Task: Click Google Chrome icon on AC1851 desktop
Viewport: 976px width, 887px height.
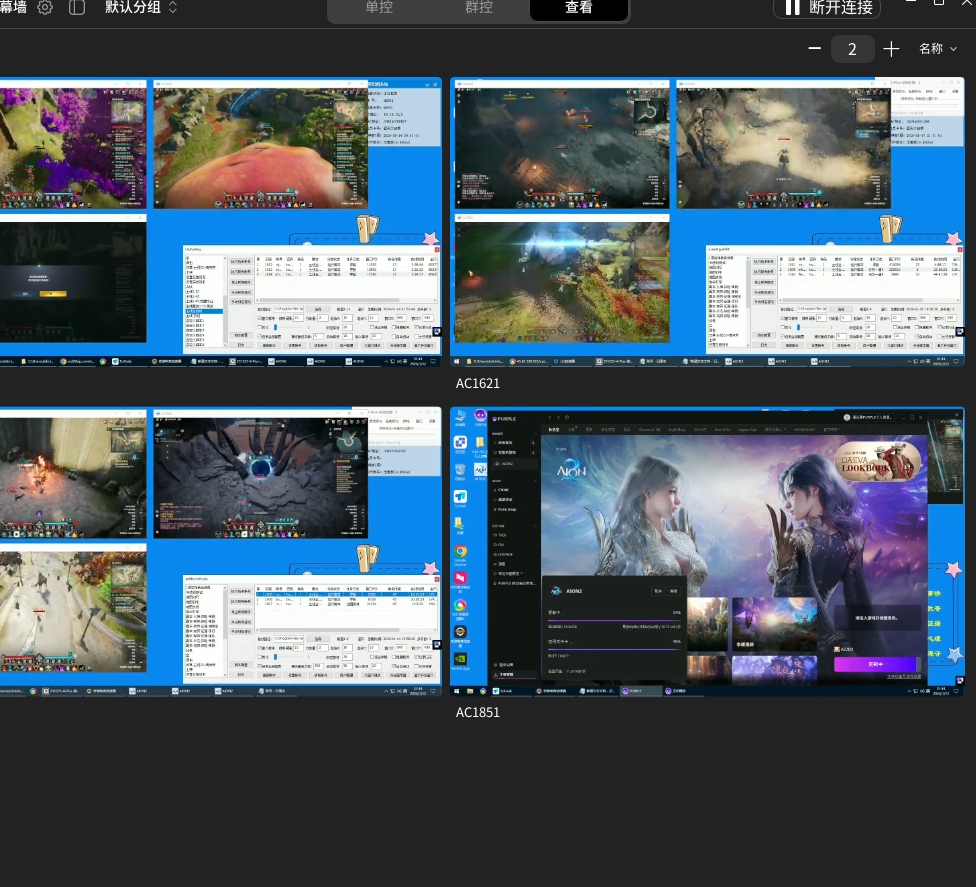Action: pyautogui.click(x=460, y=551)
